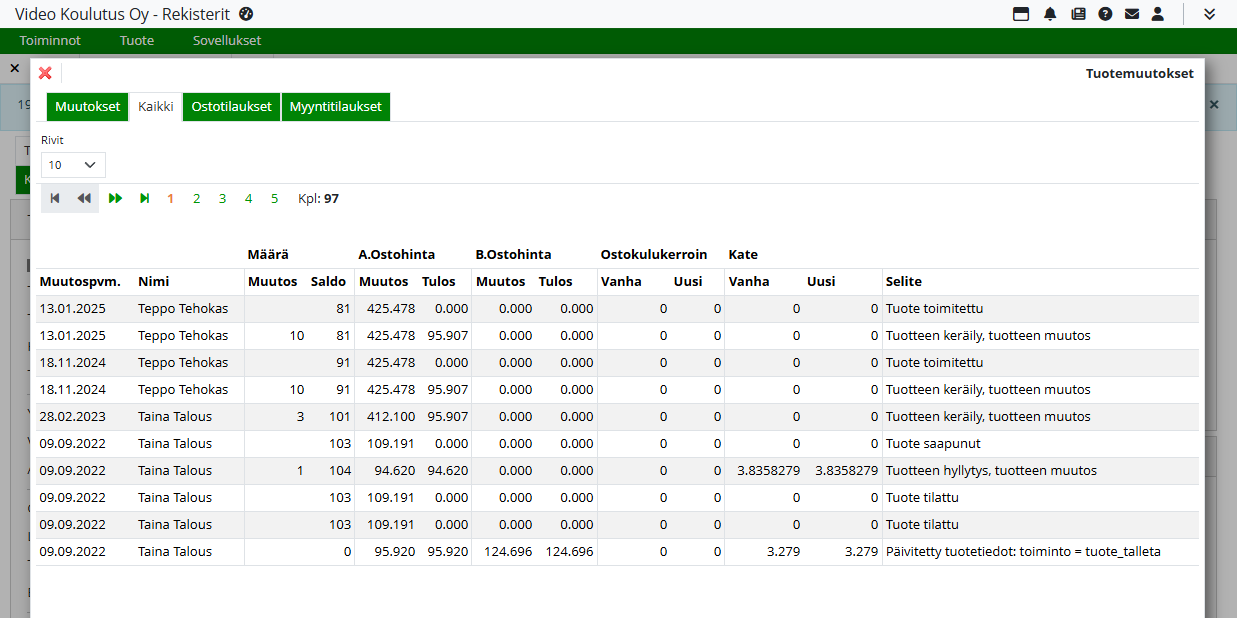Click the user profile icon
Screen dimensions: 1237x618
[x=1158, y=14]
